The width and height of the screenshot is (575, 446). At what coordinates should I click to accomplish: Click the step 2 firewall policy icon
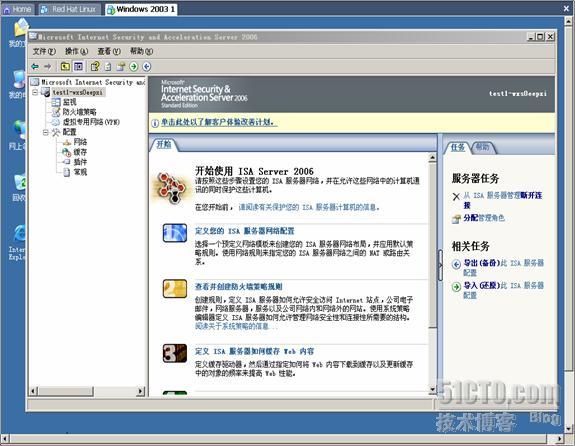(x=175, y=289)
